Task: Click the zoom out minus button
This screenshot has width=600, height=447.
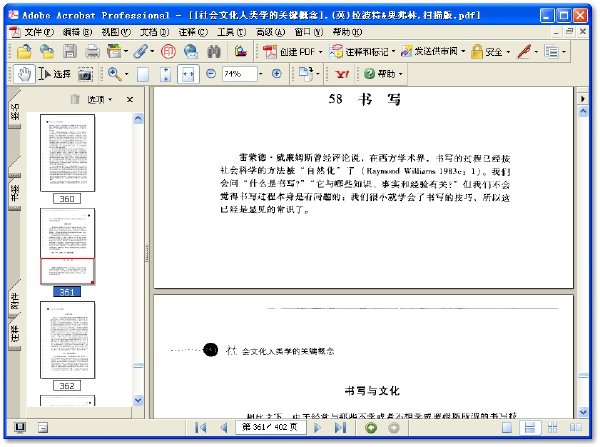Action: tap(211, 73)
